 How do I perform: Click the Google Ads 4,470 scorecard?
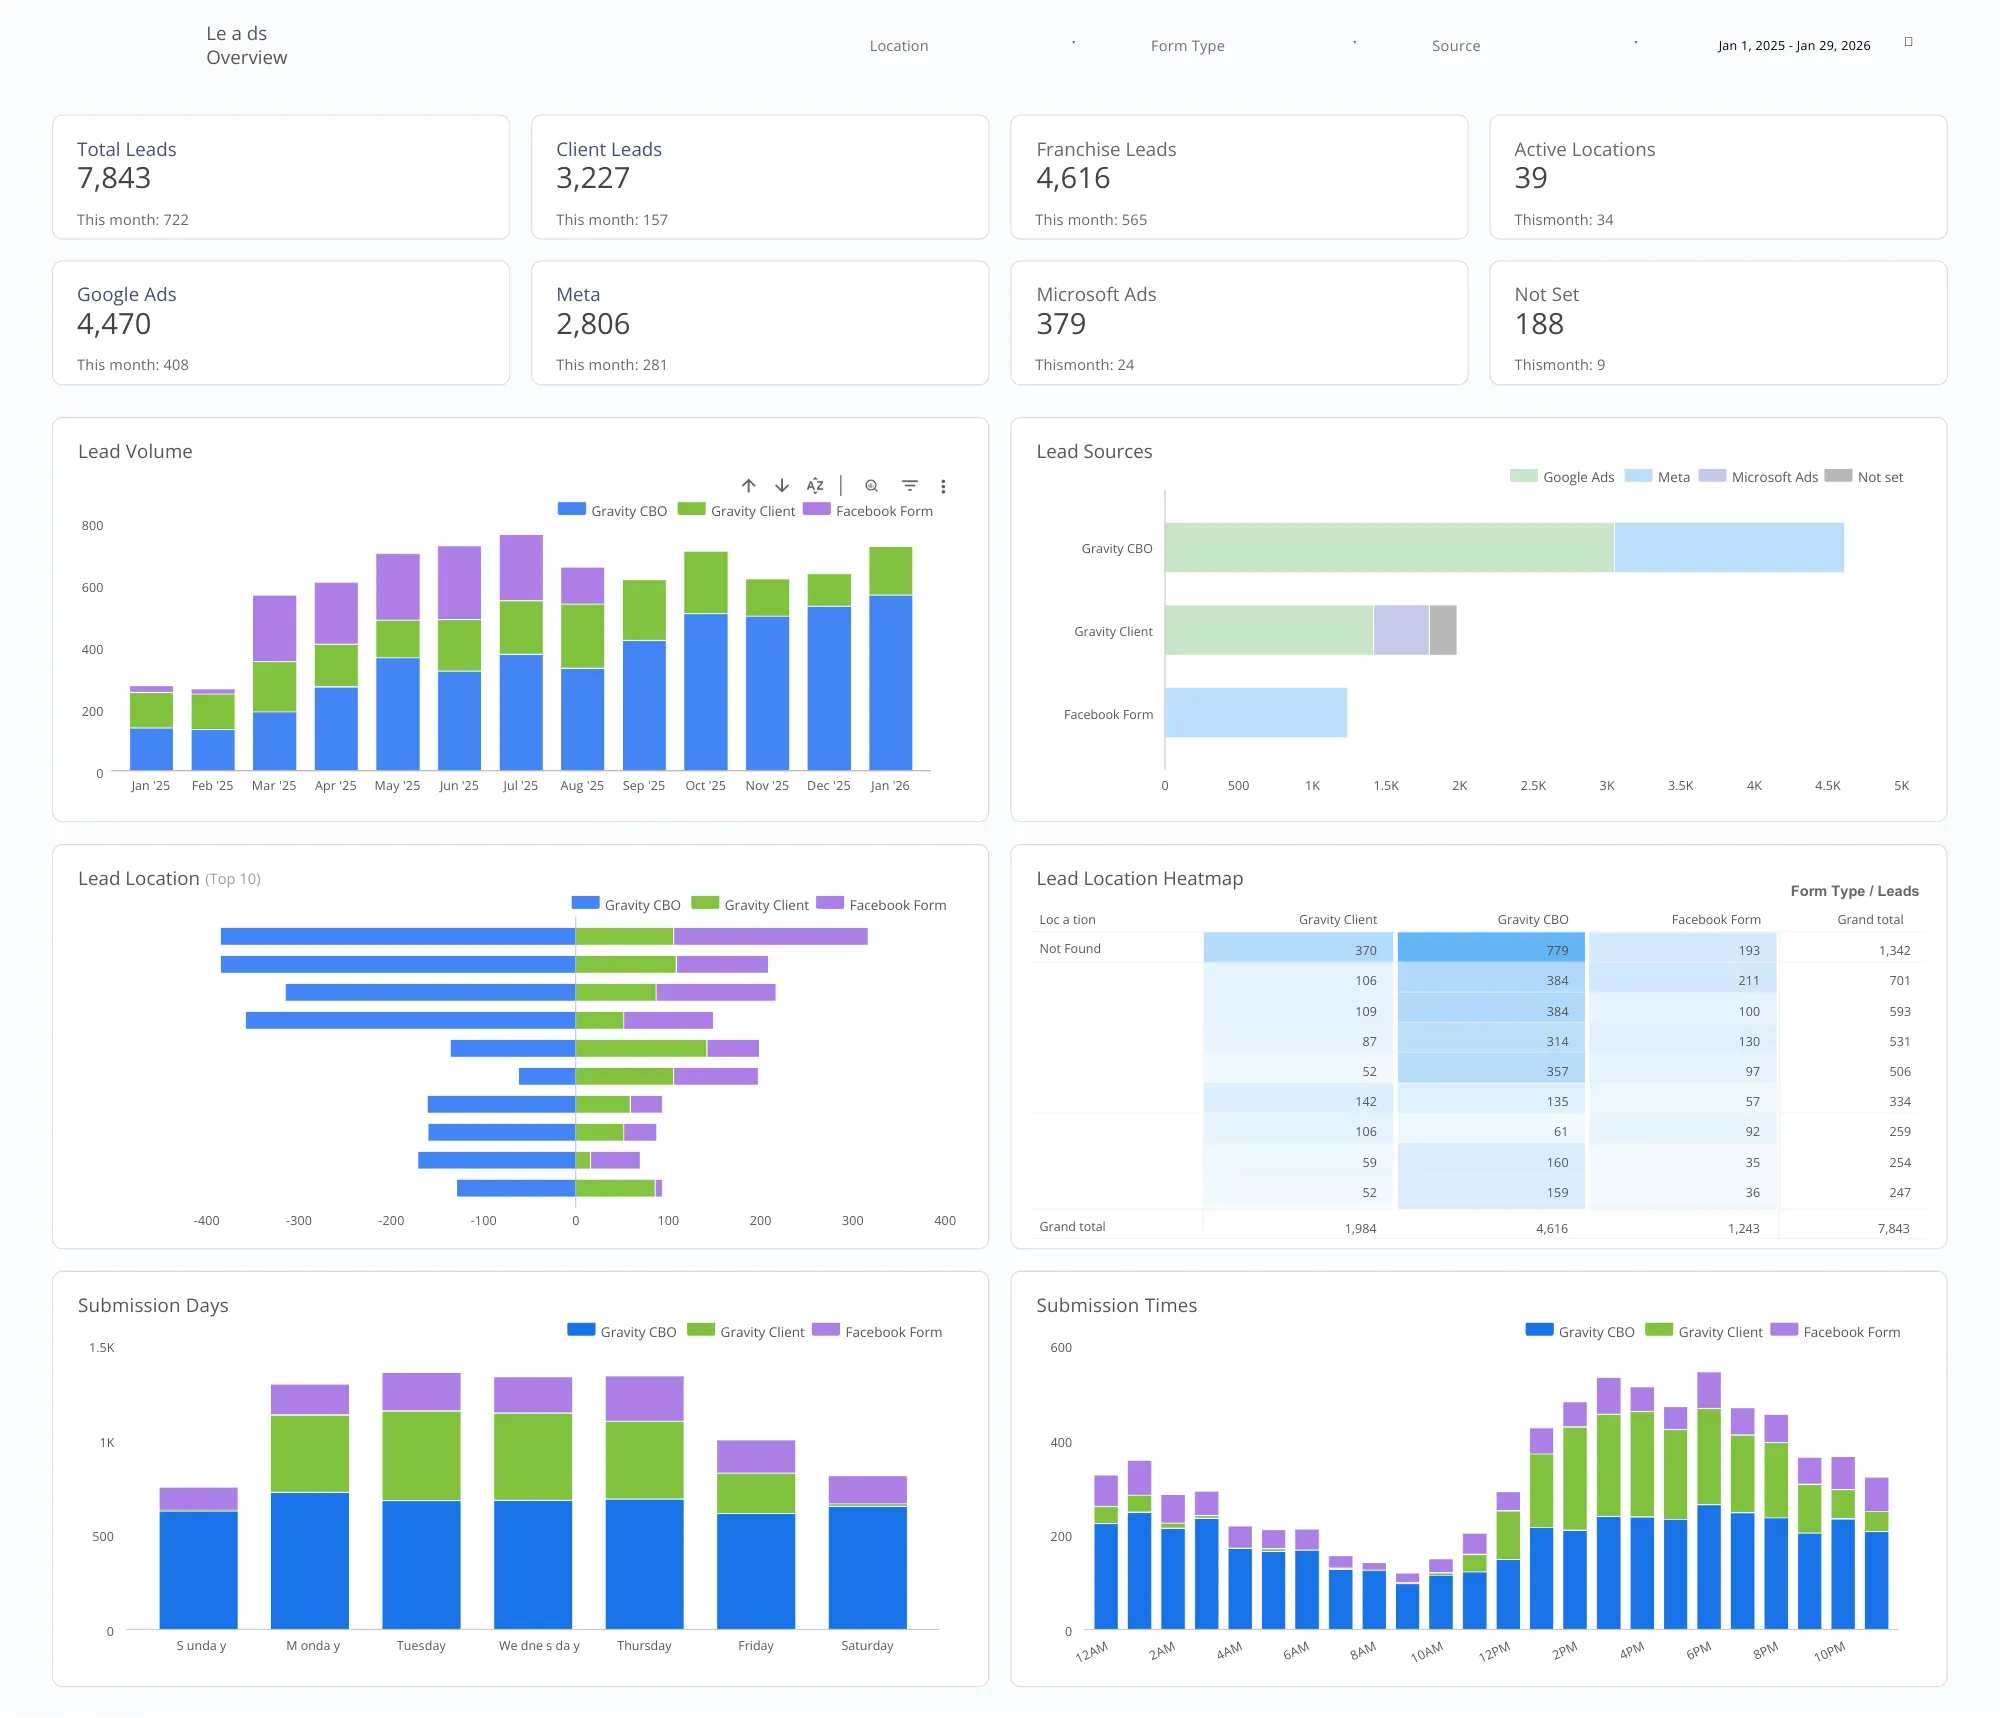click(281, 323)
